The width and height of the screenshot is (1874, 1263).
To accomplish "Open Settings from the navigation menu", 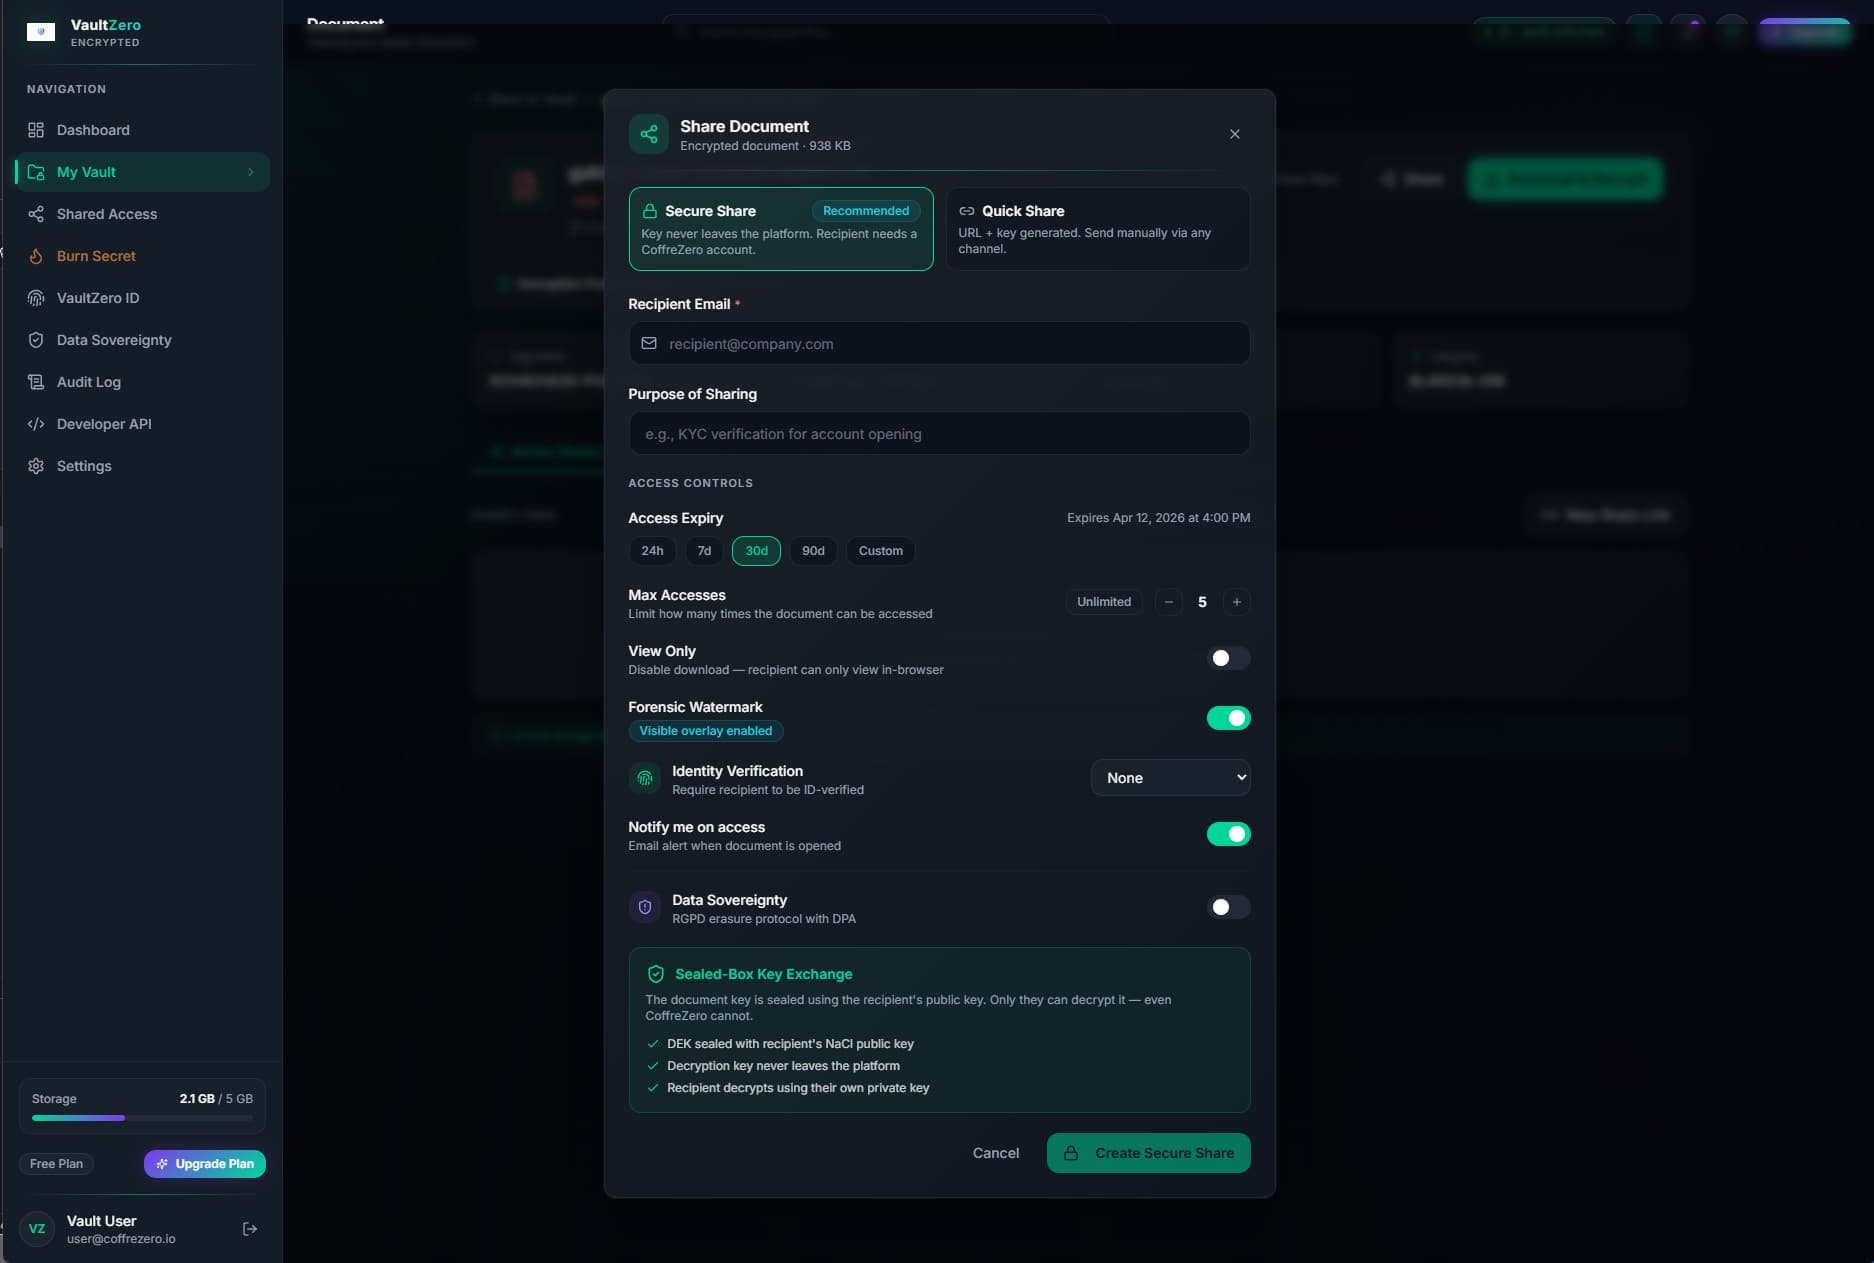I will tap(84, 466).
